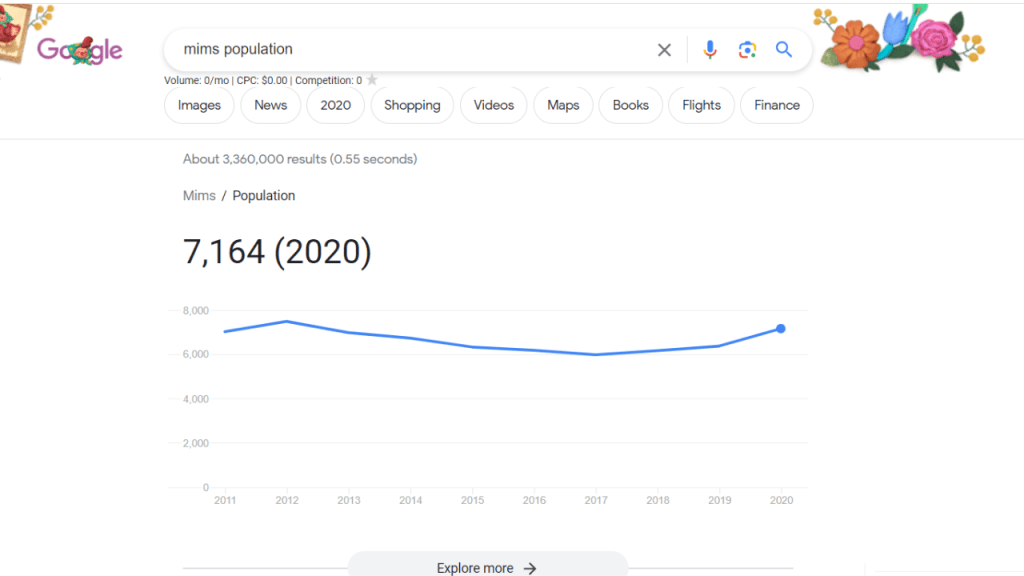
Task: Click the floral doodle on the right
Action: click(900, 40)
